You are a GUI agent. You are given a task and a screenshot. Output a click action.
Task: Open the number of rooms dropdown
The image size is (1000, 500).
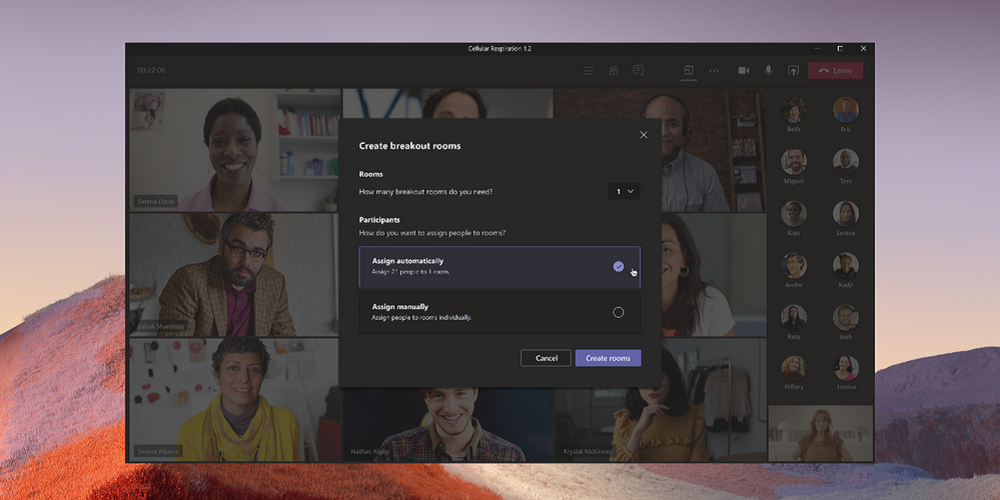624,191
